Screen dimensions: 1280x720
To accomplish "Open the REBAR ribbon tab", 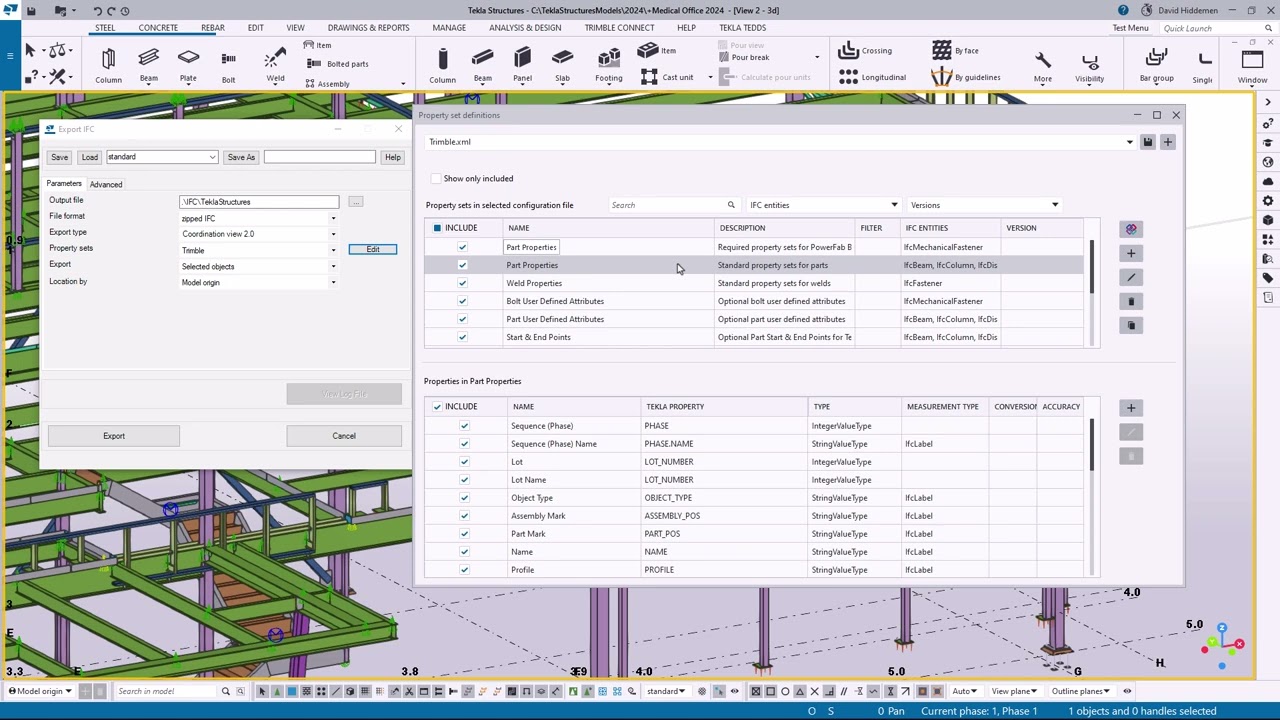I will 212,28.
